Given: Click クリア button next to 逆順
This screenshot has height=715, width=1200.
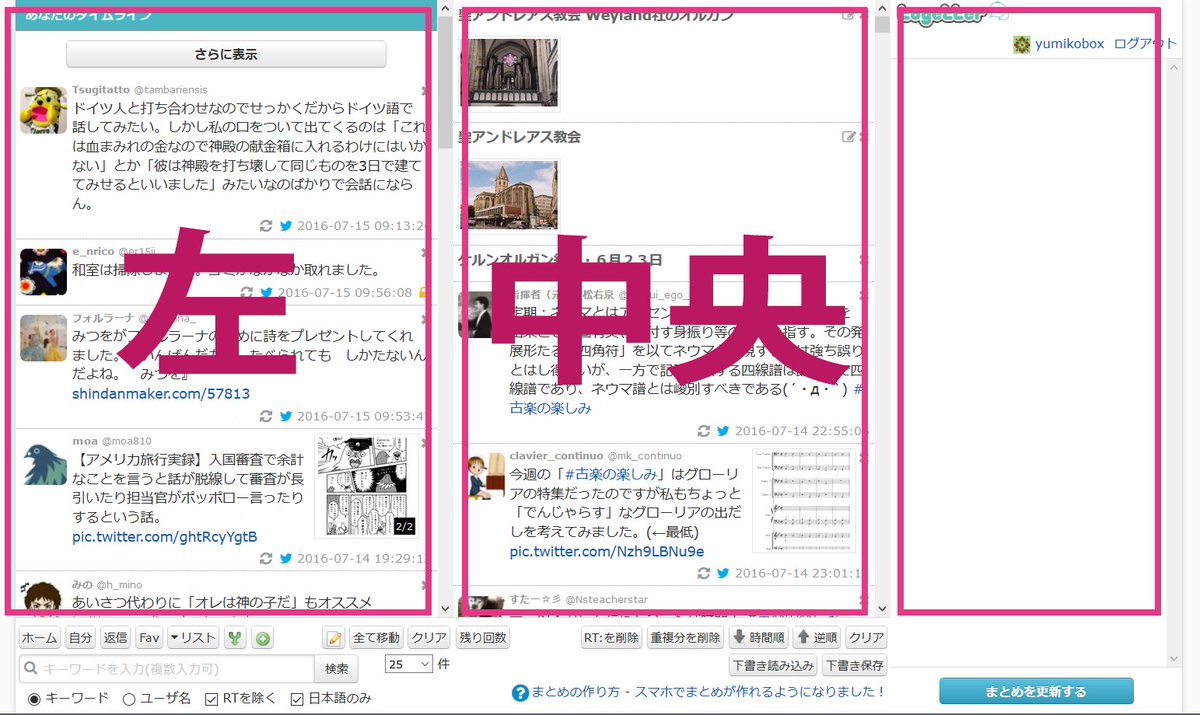Looking at the screenshot, I should pyautogui.click(x=866, y=638).
